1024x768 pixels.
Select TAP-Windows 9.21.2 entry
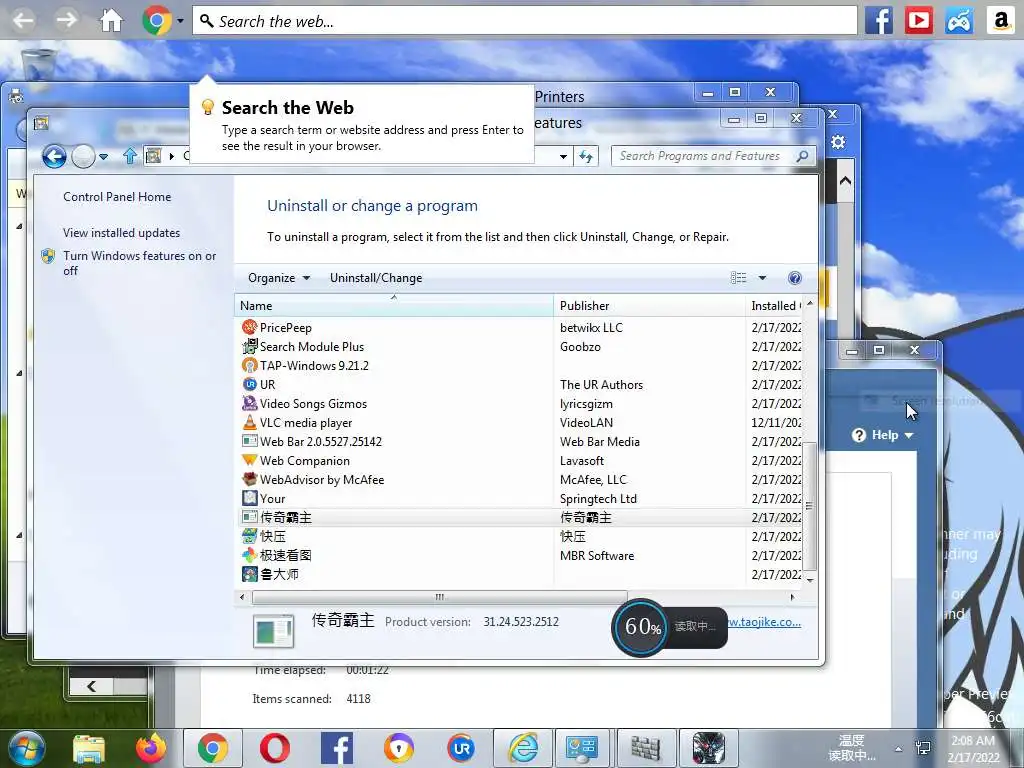coord(519,365)
